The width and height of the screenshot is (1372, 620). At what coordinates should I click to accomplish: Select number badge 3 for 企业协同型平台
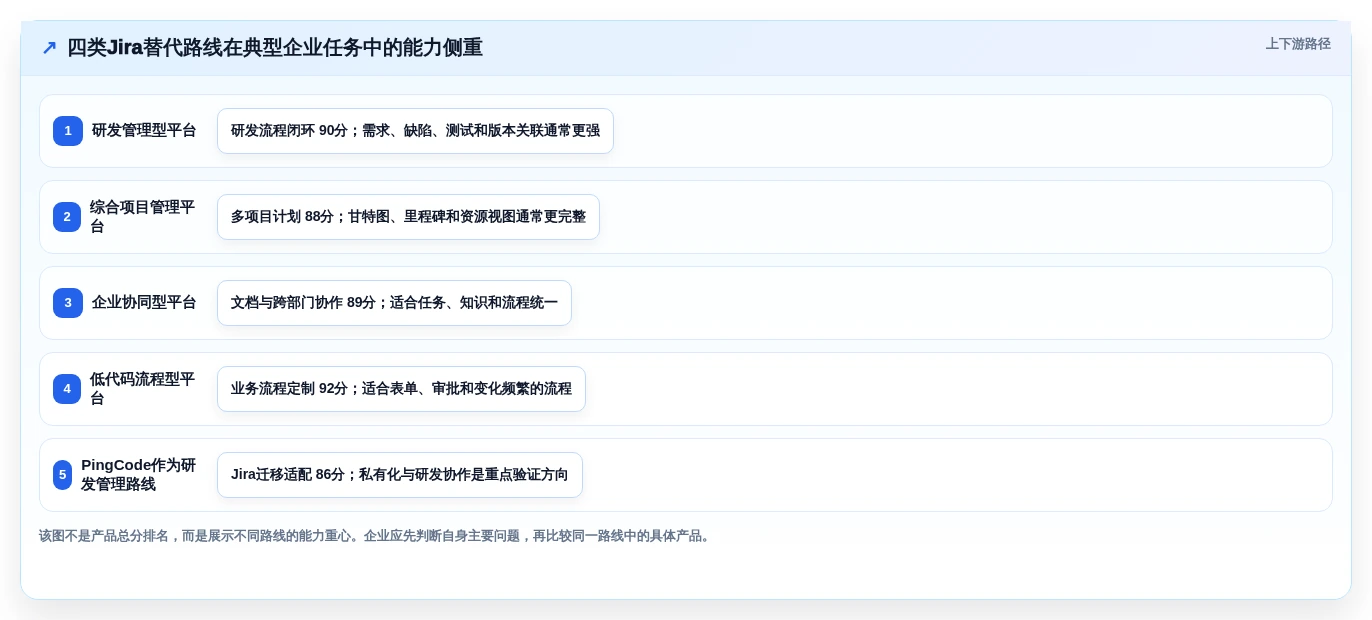(x=68, y=303)
